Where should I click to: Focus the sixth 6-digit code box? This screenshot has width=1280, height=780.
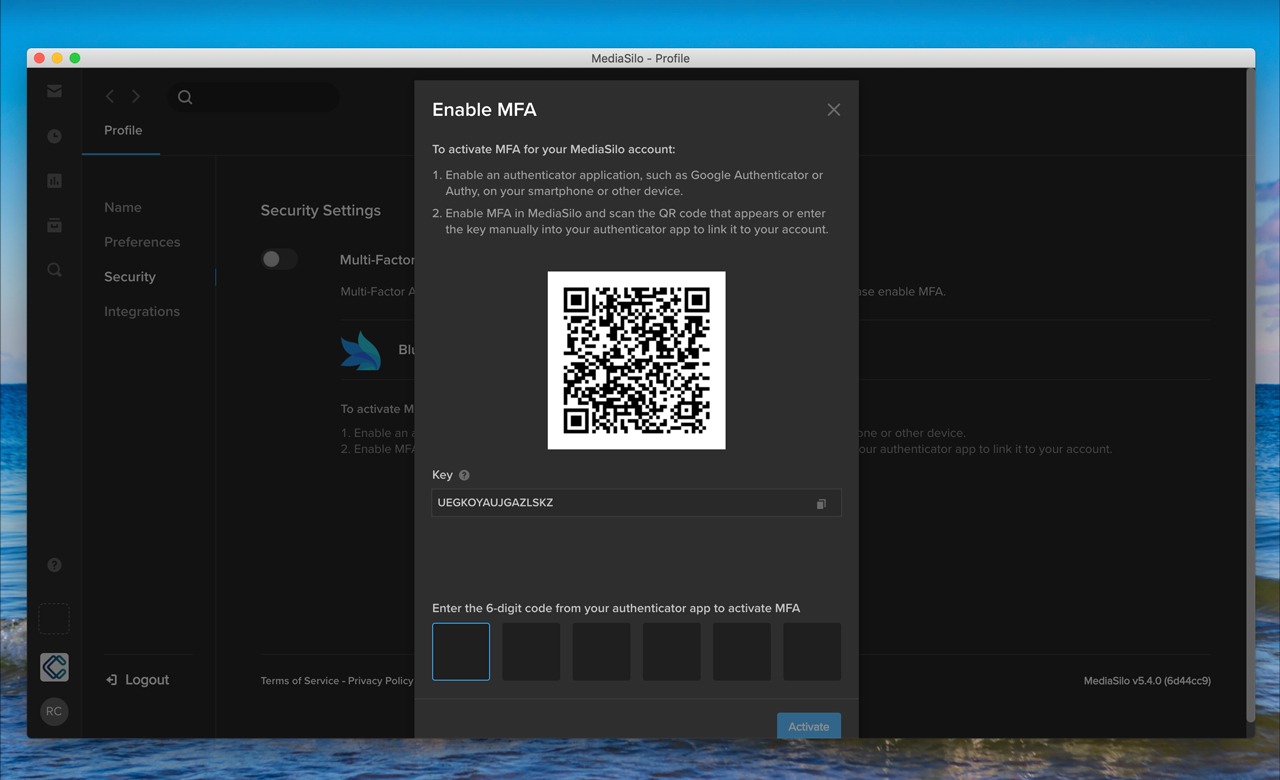812,652
